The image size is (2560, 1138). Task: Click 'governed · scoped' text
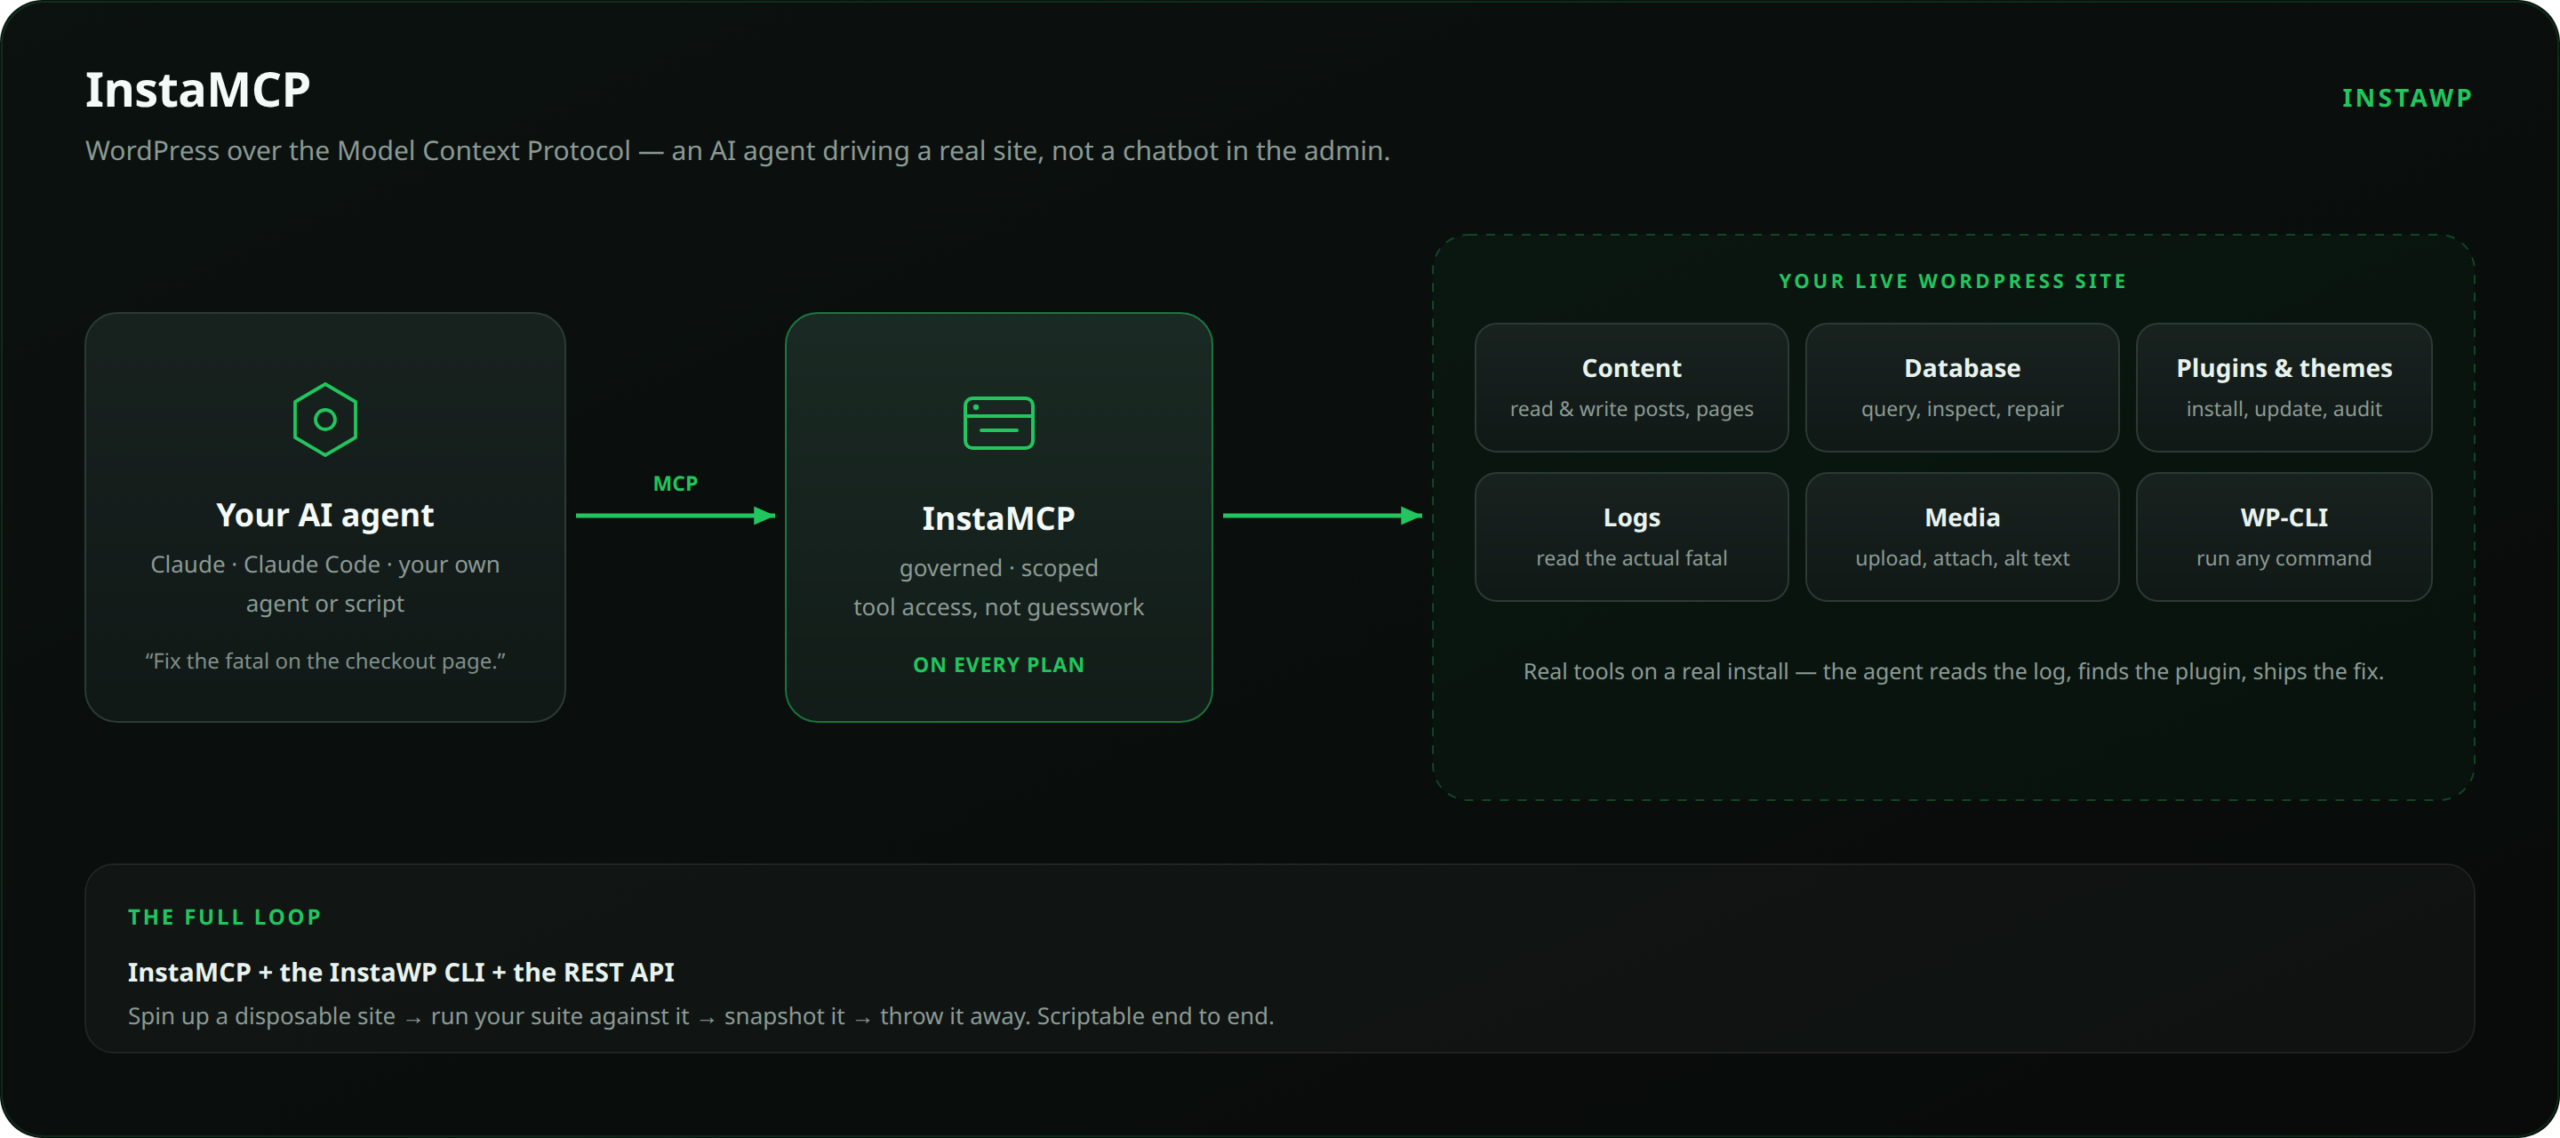[x=998, y=568]
